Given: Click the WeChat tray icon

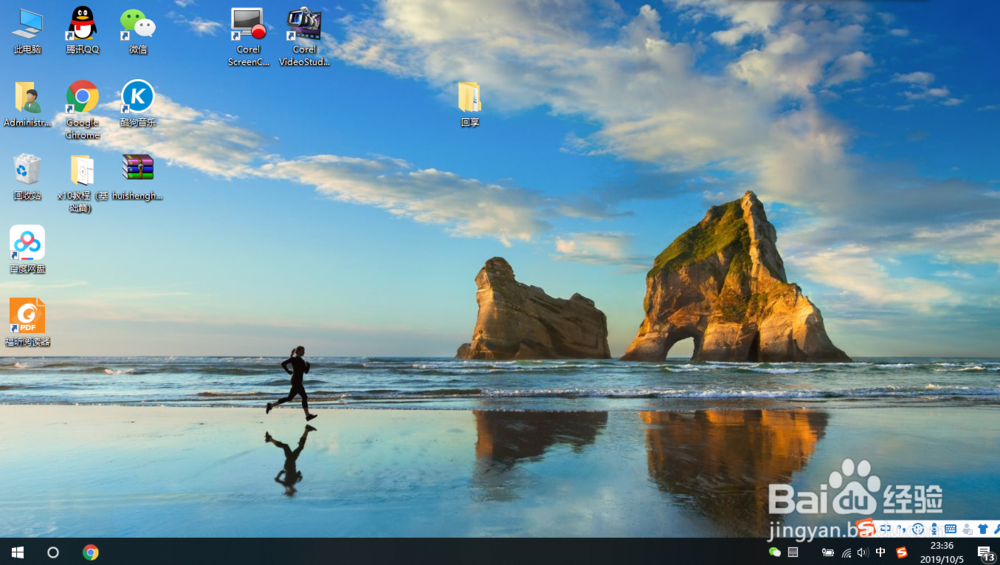Looking at the screenshot, I should point(775,552).
